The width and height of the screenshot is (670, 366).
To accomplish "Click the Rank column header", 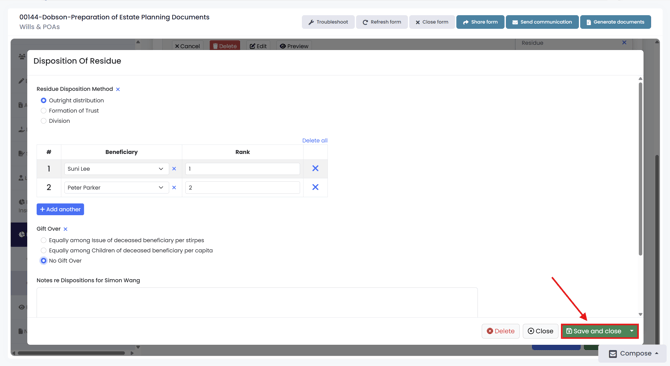I will point(242,152).
